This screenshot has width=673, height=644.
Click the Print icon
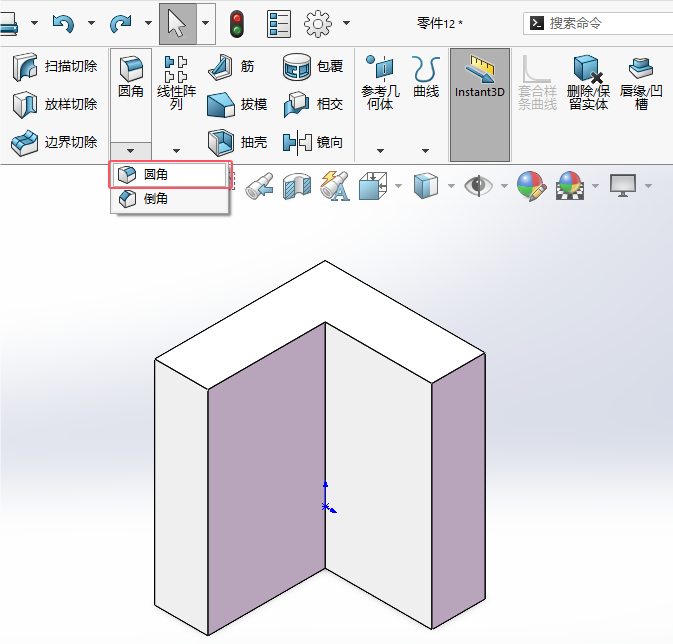(9, 24)
